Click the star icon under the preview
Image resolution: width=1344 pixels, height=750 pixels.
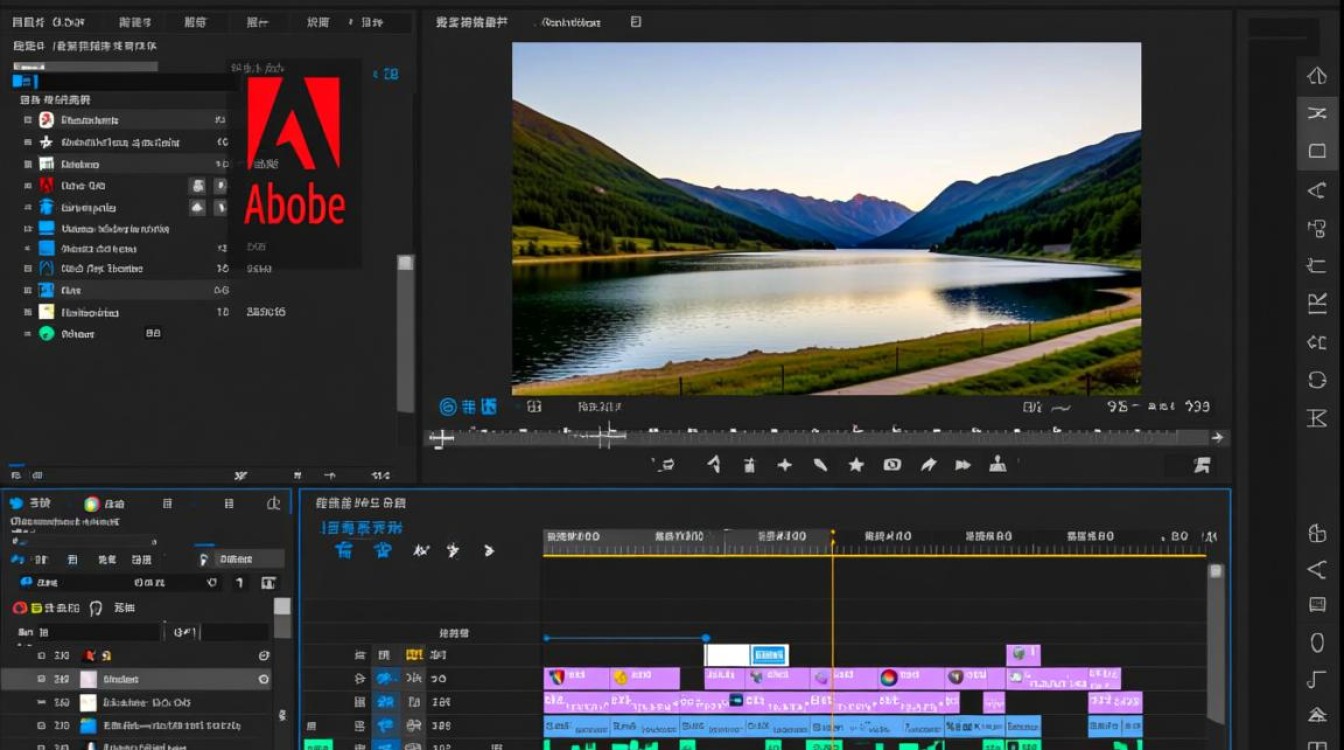(x=856, y=465)
